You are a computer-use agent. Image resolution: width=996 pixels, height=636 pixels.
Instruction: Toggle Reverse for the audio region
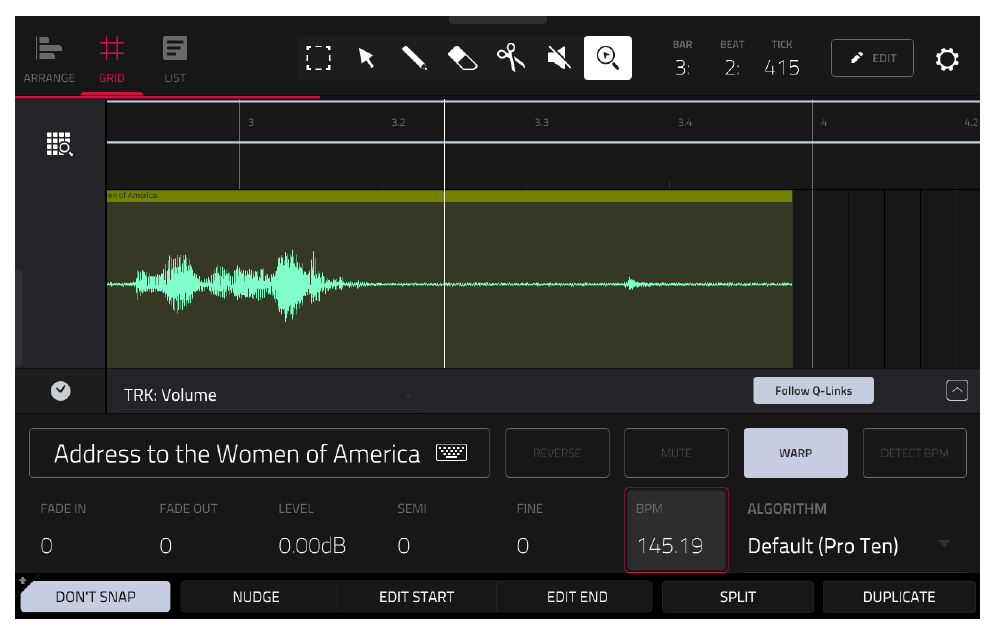557,453
